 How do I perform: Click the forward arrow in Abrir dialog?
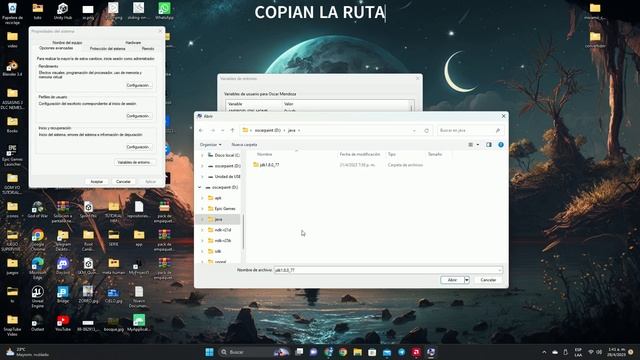click(x=212, y=130)
